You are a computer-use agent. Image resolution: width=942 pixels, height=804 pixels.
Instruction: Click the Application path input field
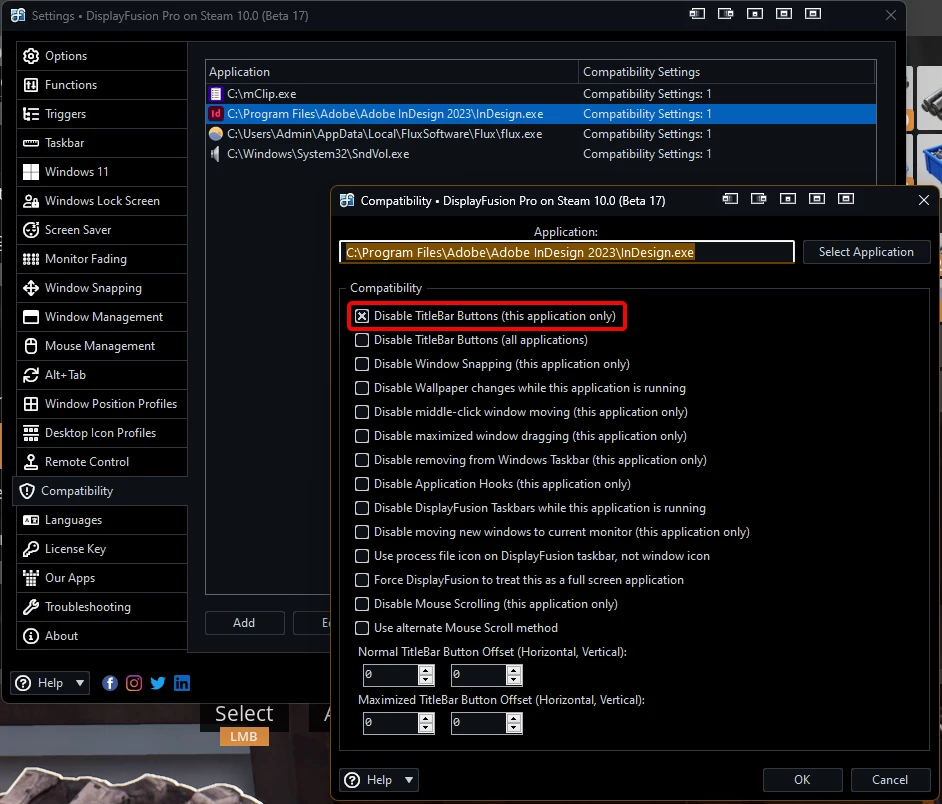coord(567,252)
